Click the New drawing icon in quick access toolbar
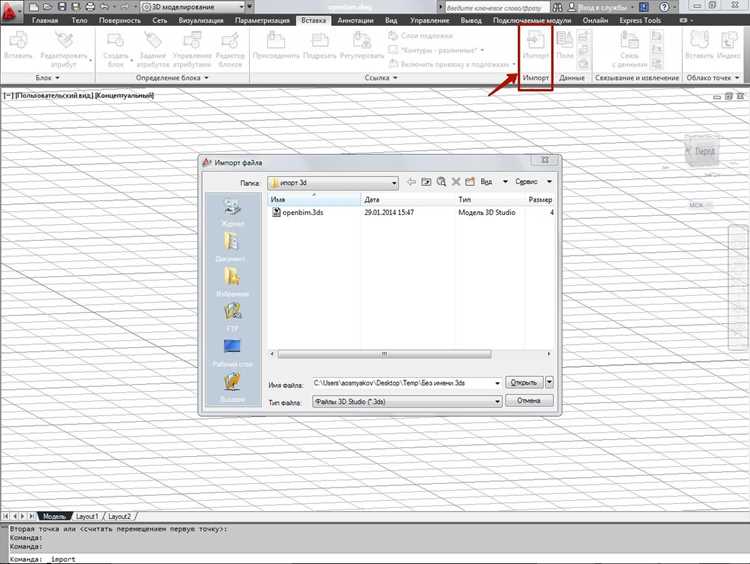 tap(33, 7)
